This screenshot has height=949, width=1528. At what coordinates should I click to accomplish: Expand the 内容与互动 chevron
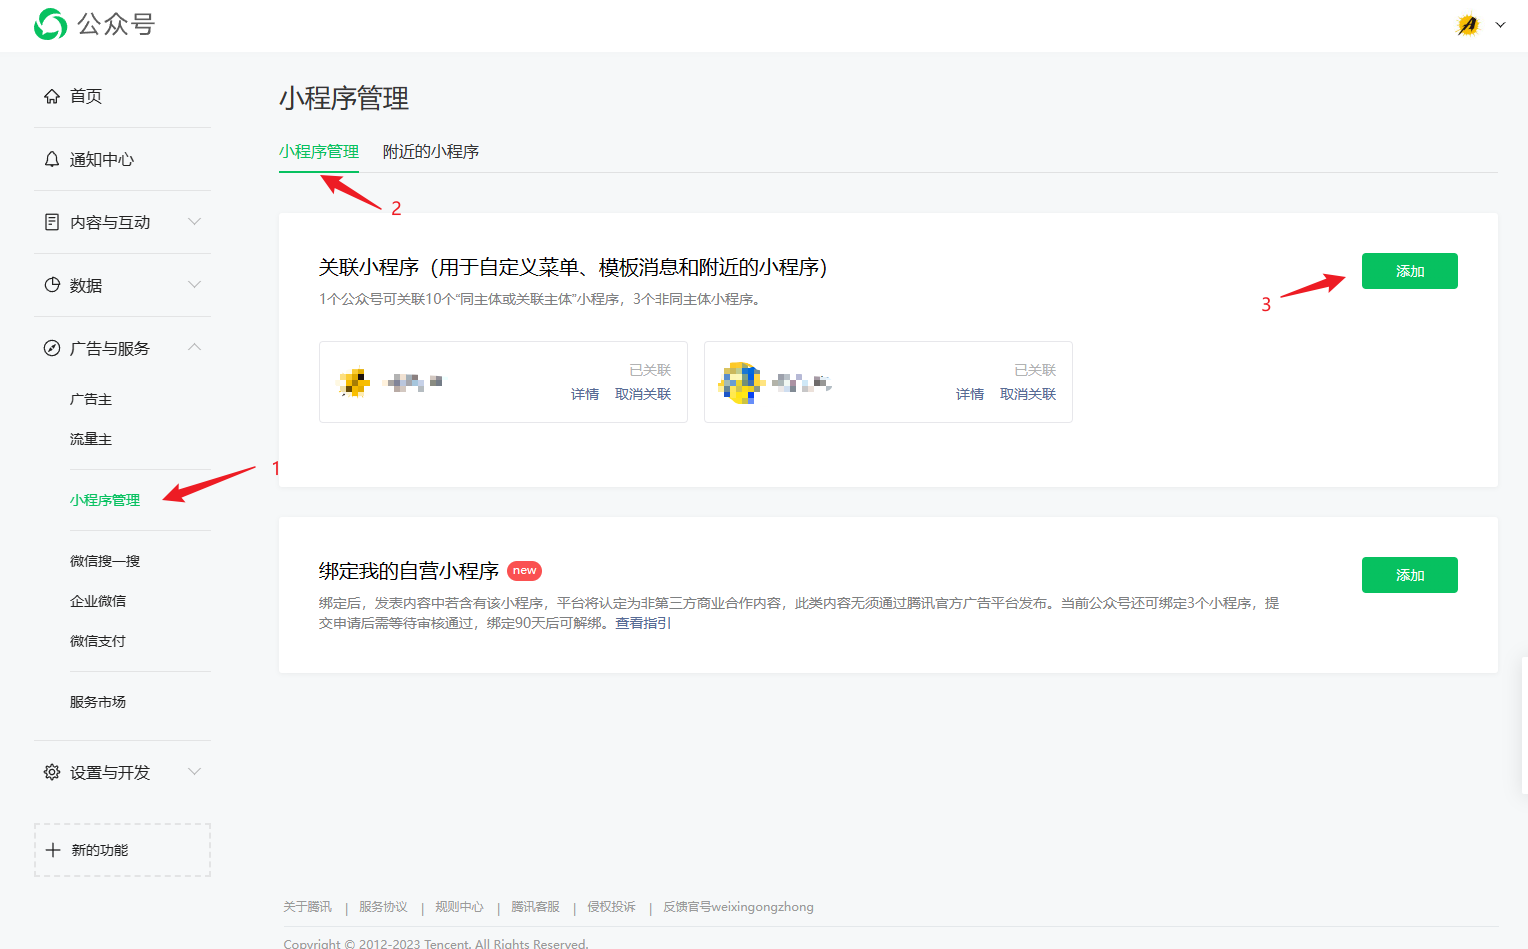tap(195, 222)
